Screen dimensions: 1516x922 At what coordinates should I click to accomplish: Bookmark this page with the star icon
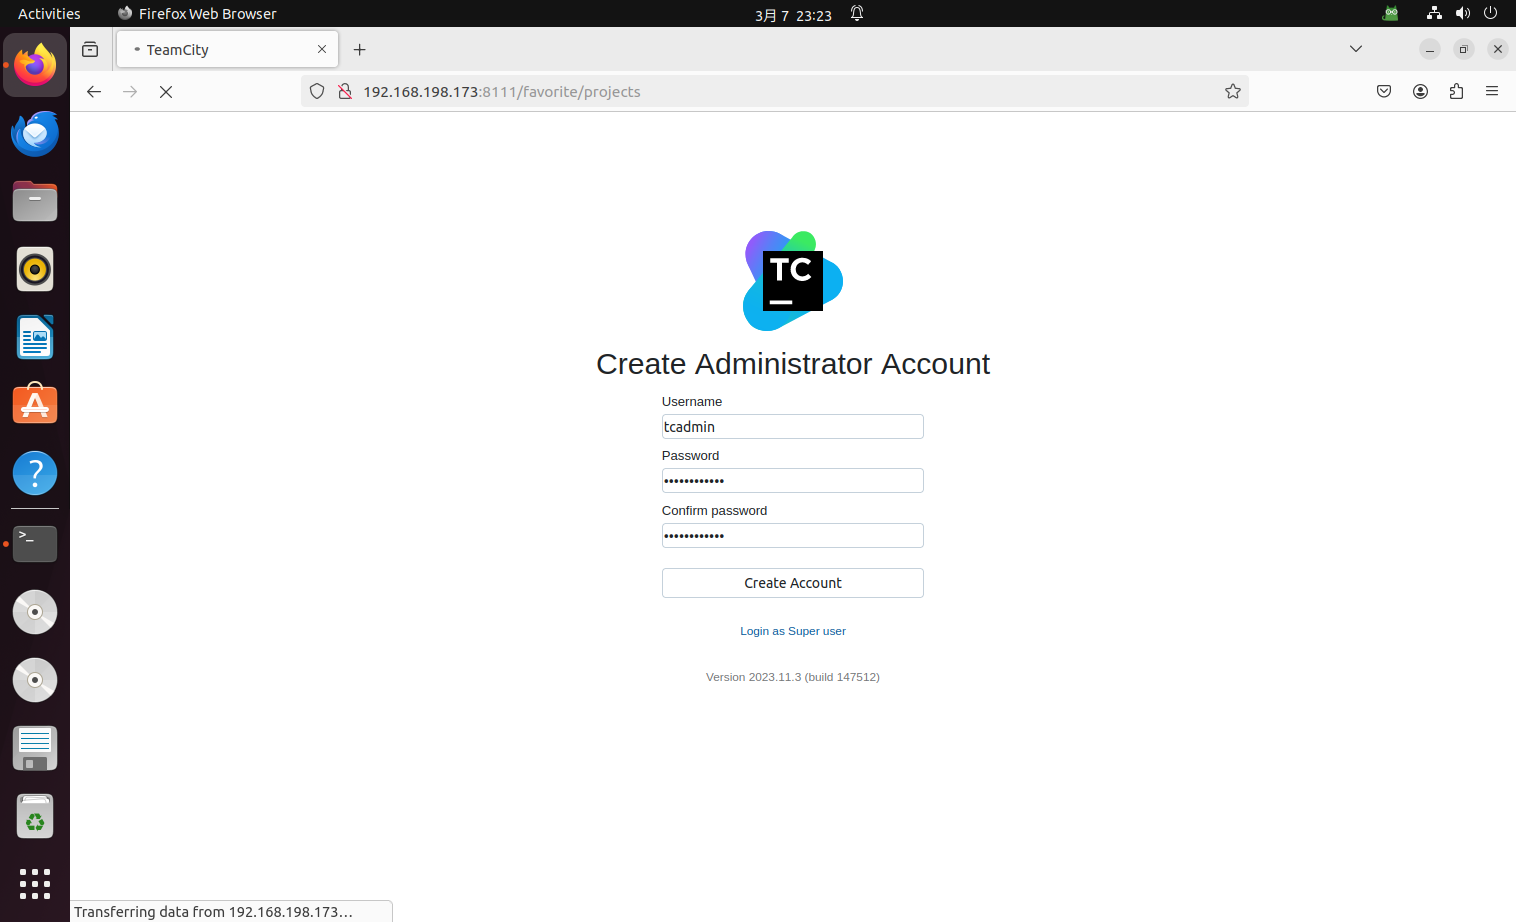(x=1233, y=91)
